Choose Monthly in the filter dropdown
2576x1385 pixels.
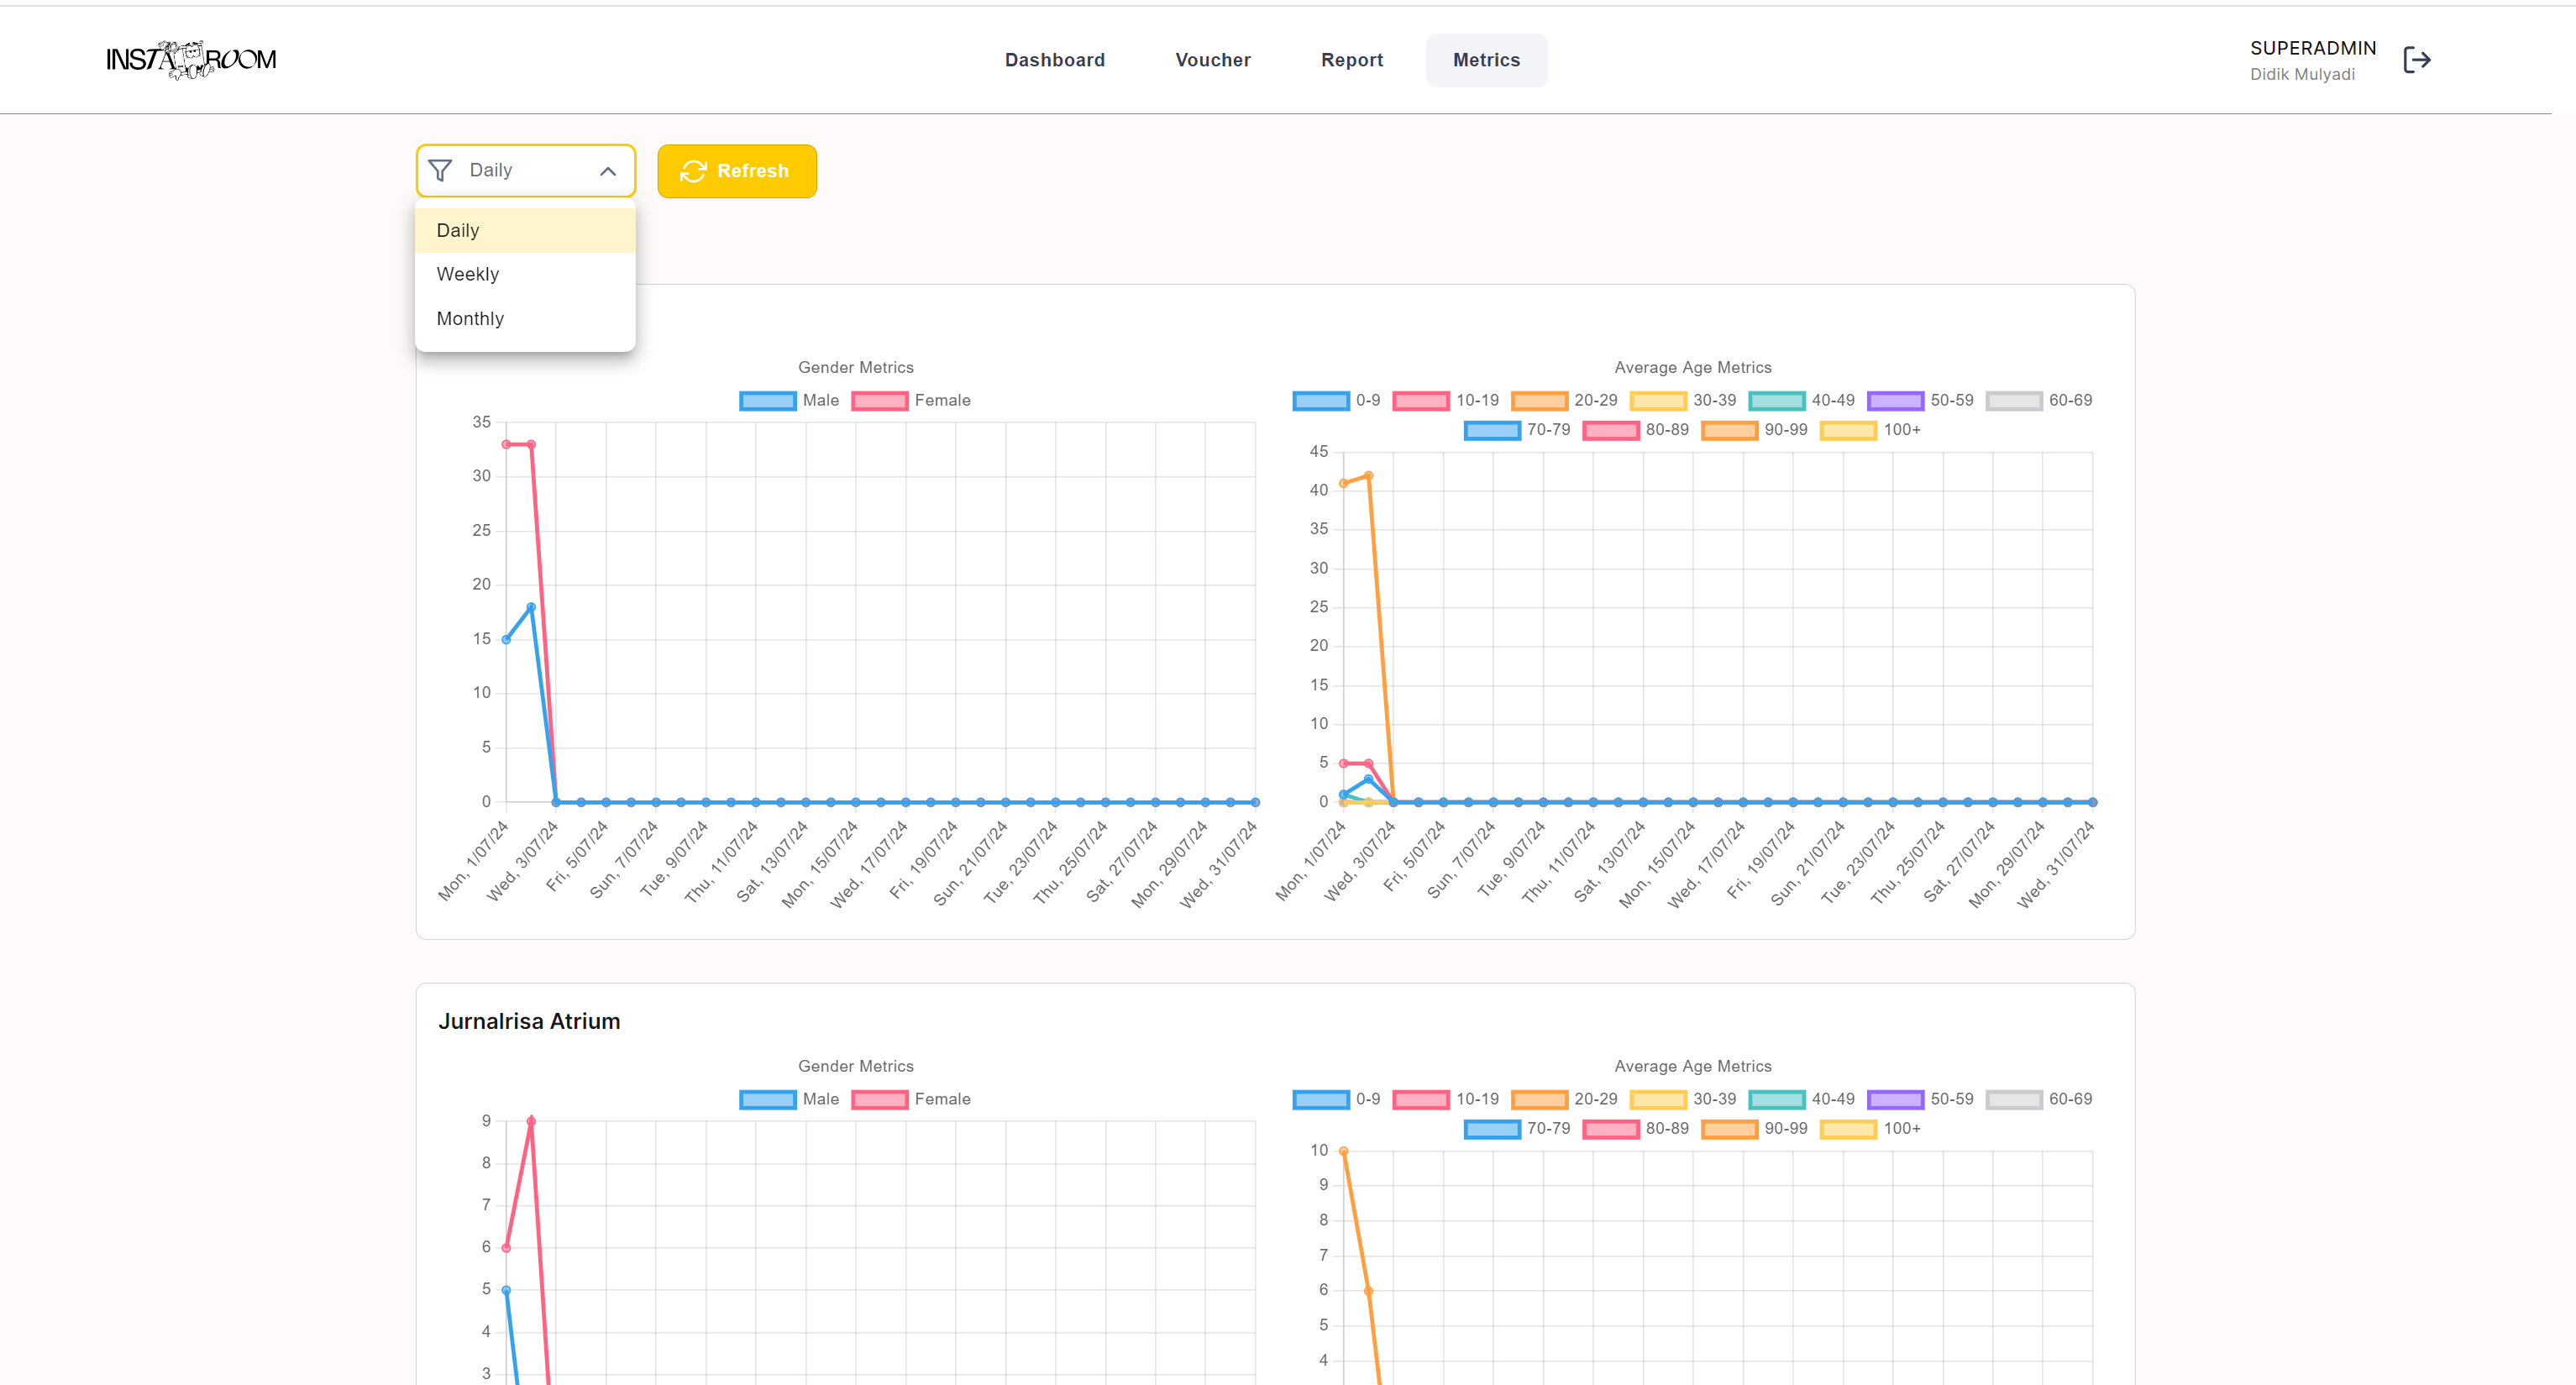(x=470, y=318)
